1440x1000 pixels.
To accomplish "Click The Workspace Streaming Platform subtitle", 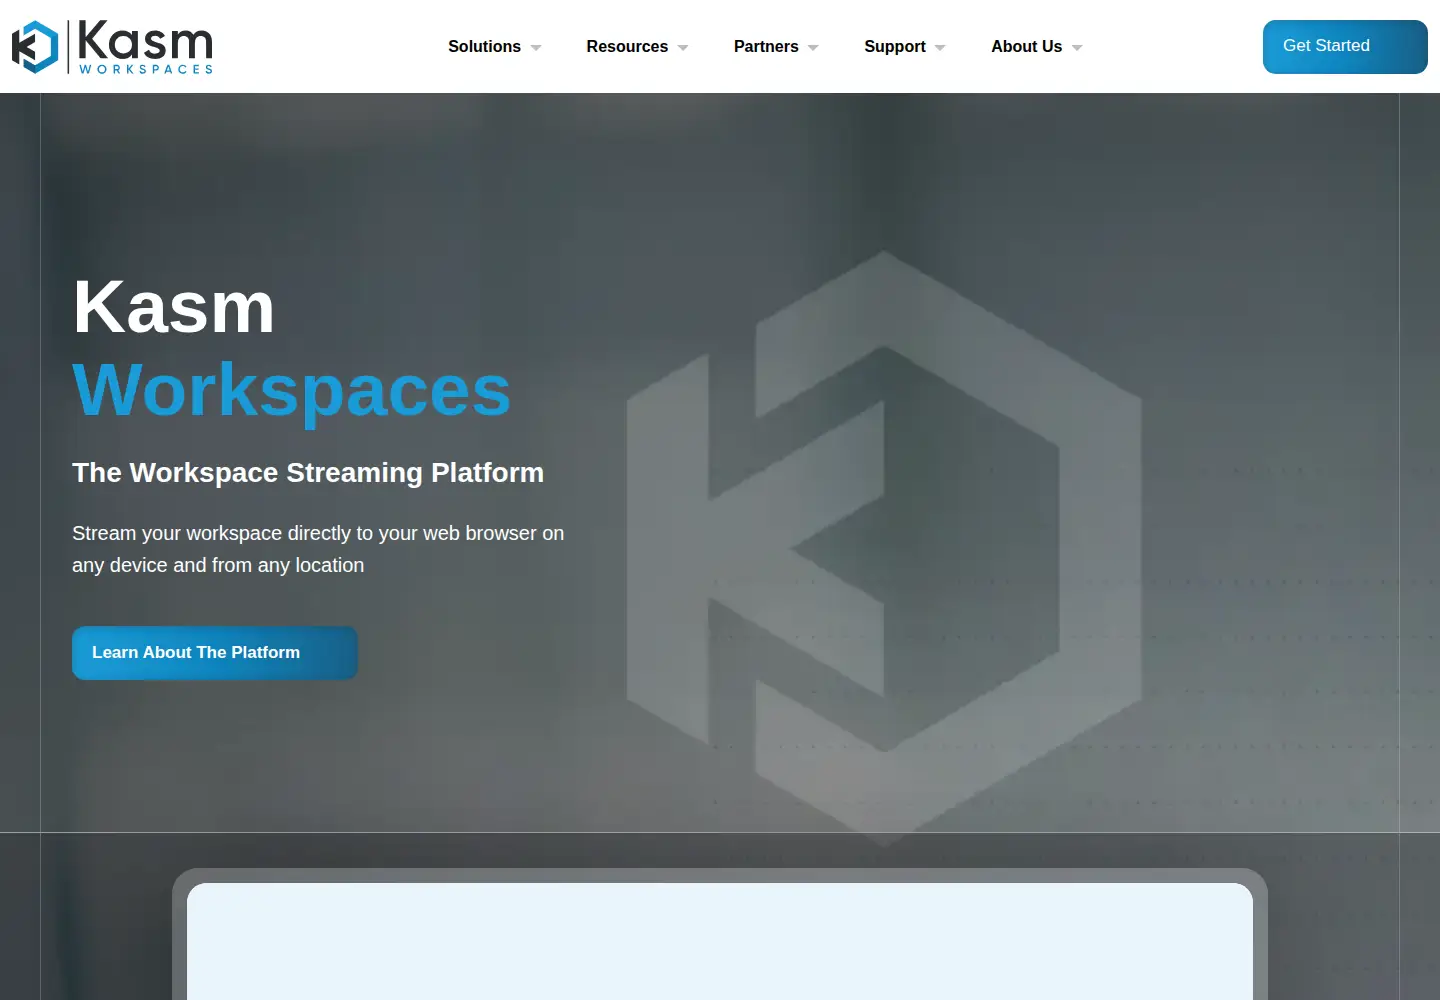I will [308, 472].
